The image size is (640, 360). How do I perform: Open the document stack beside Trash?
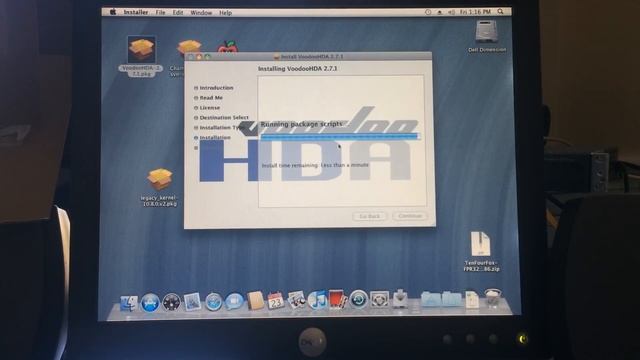pyautogui.click(x=472, y=299)
